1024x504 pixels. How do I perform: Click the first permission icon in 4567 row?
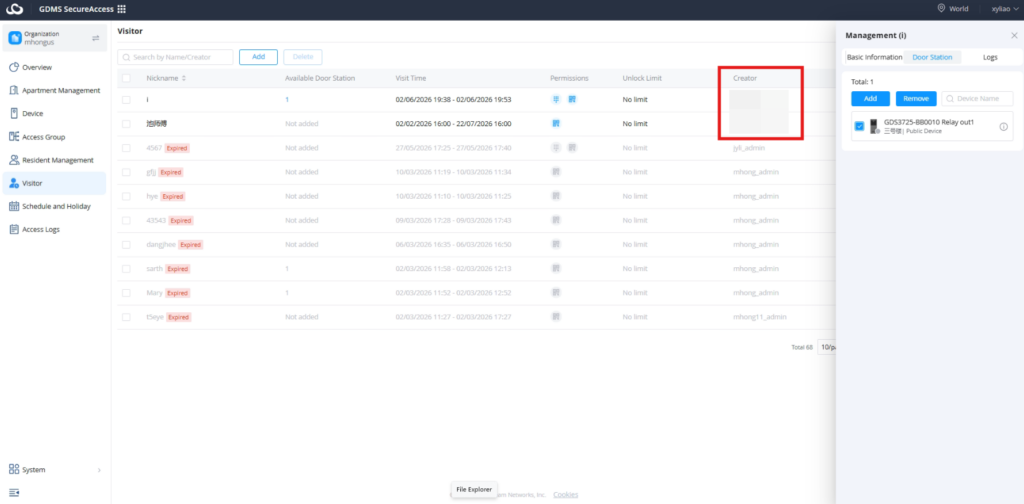[556, 148]
